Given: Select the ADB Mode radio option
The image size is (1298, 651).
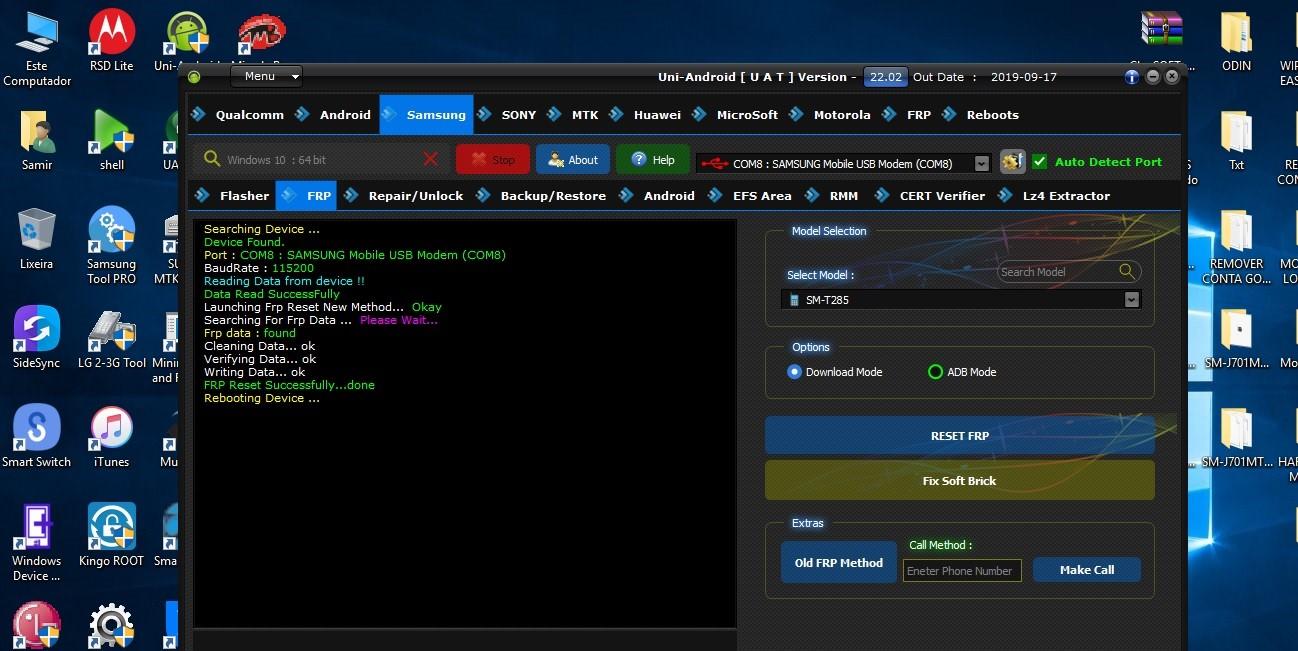Looking at the screenshot, I should tap(935, 372).
